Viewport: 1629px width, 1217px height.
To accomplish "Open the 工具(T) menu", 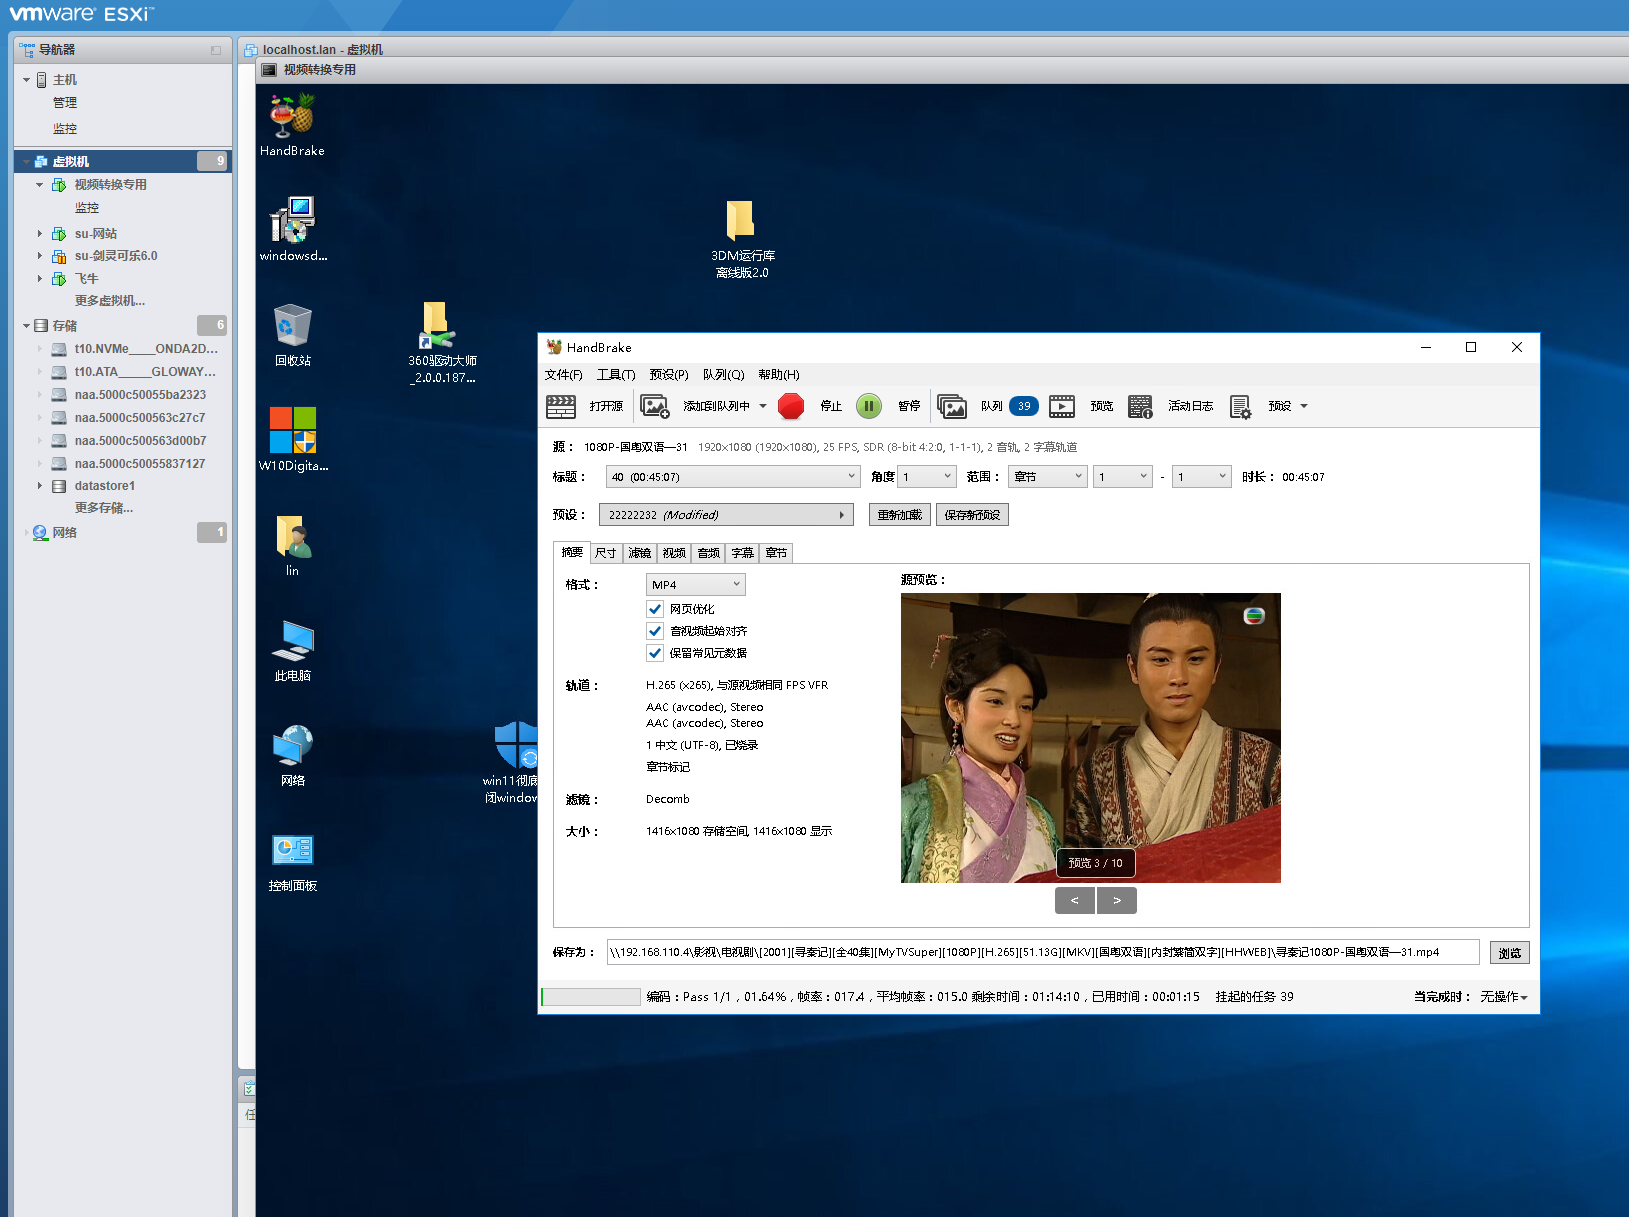I will (616, 375).
